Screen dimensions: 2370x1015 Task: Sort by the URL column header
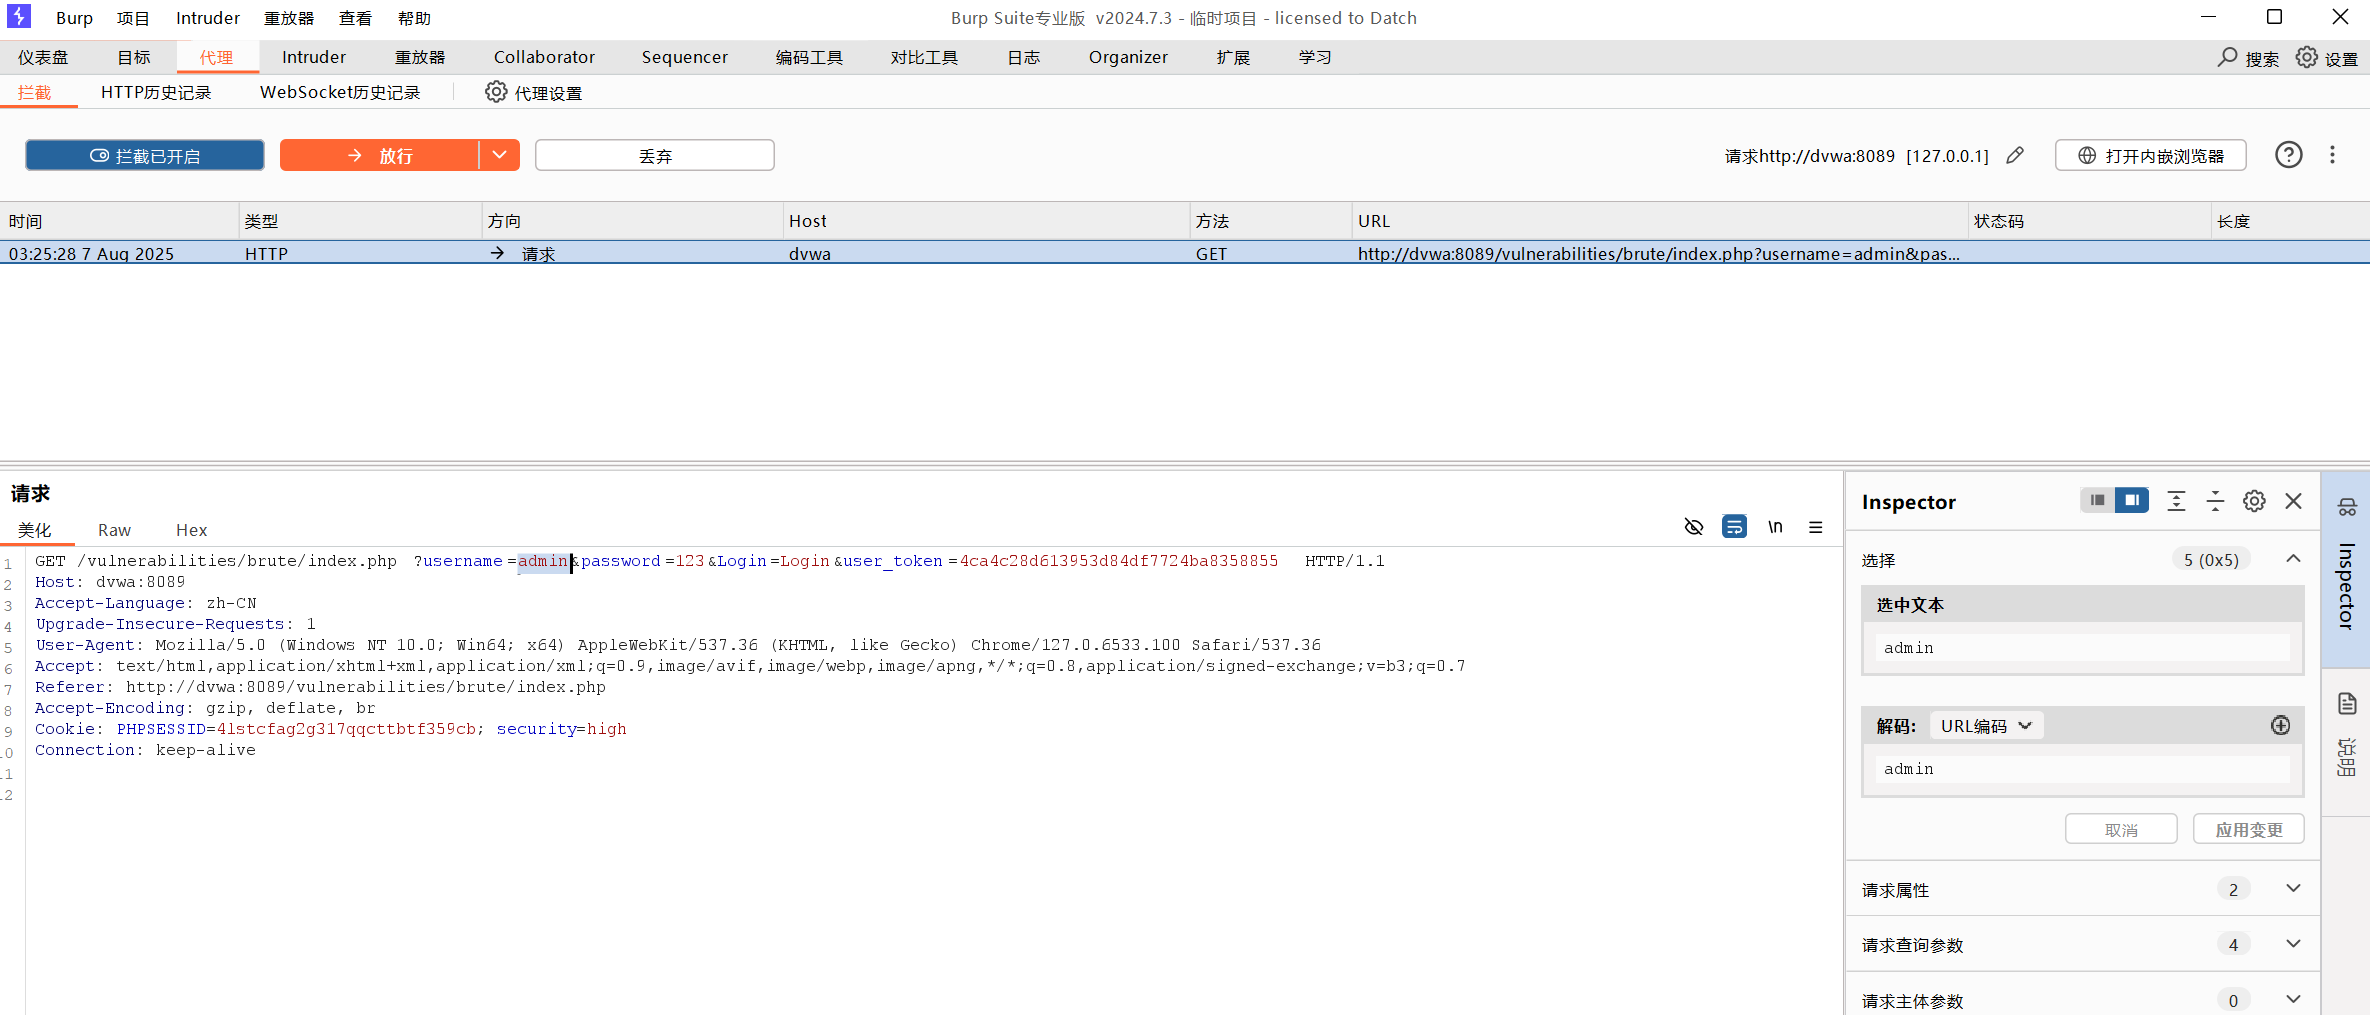(x=1659, y=221)
